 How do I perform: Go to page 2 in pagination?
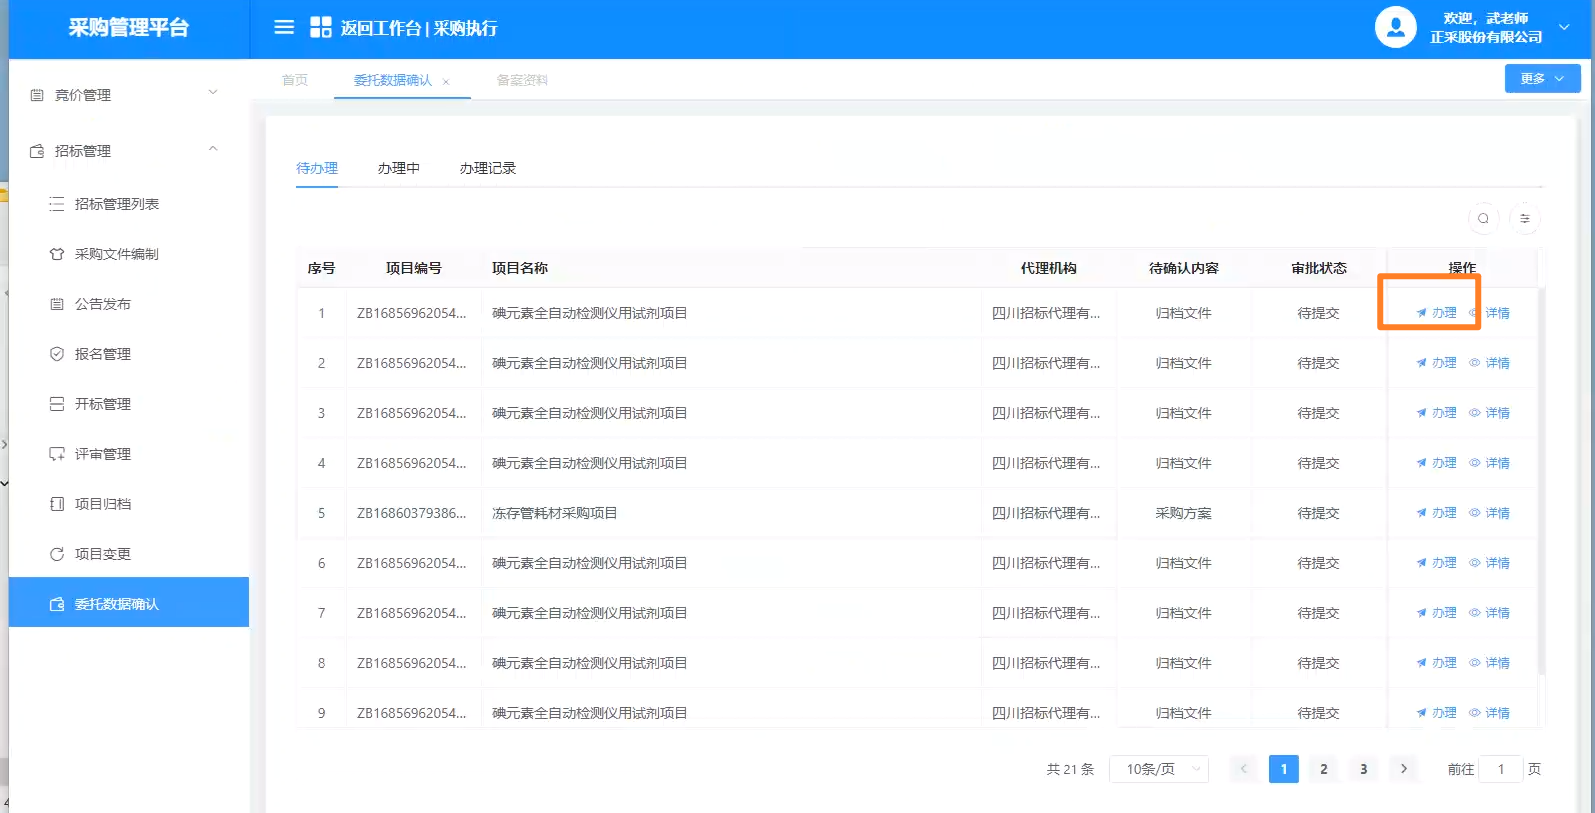pos(1323,769)
